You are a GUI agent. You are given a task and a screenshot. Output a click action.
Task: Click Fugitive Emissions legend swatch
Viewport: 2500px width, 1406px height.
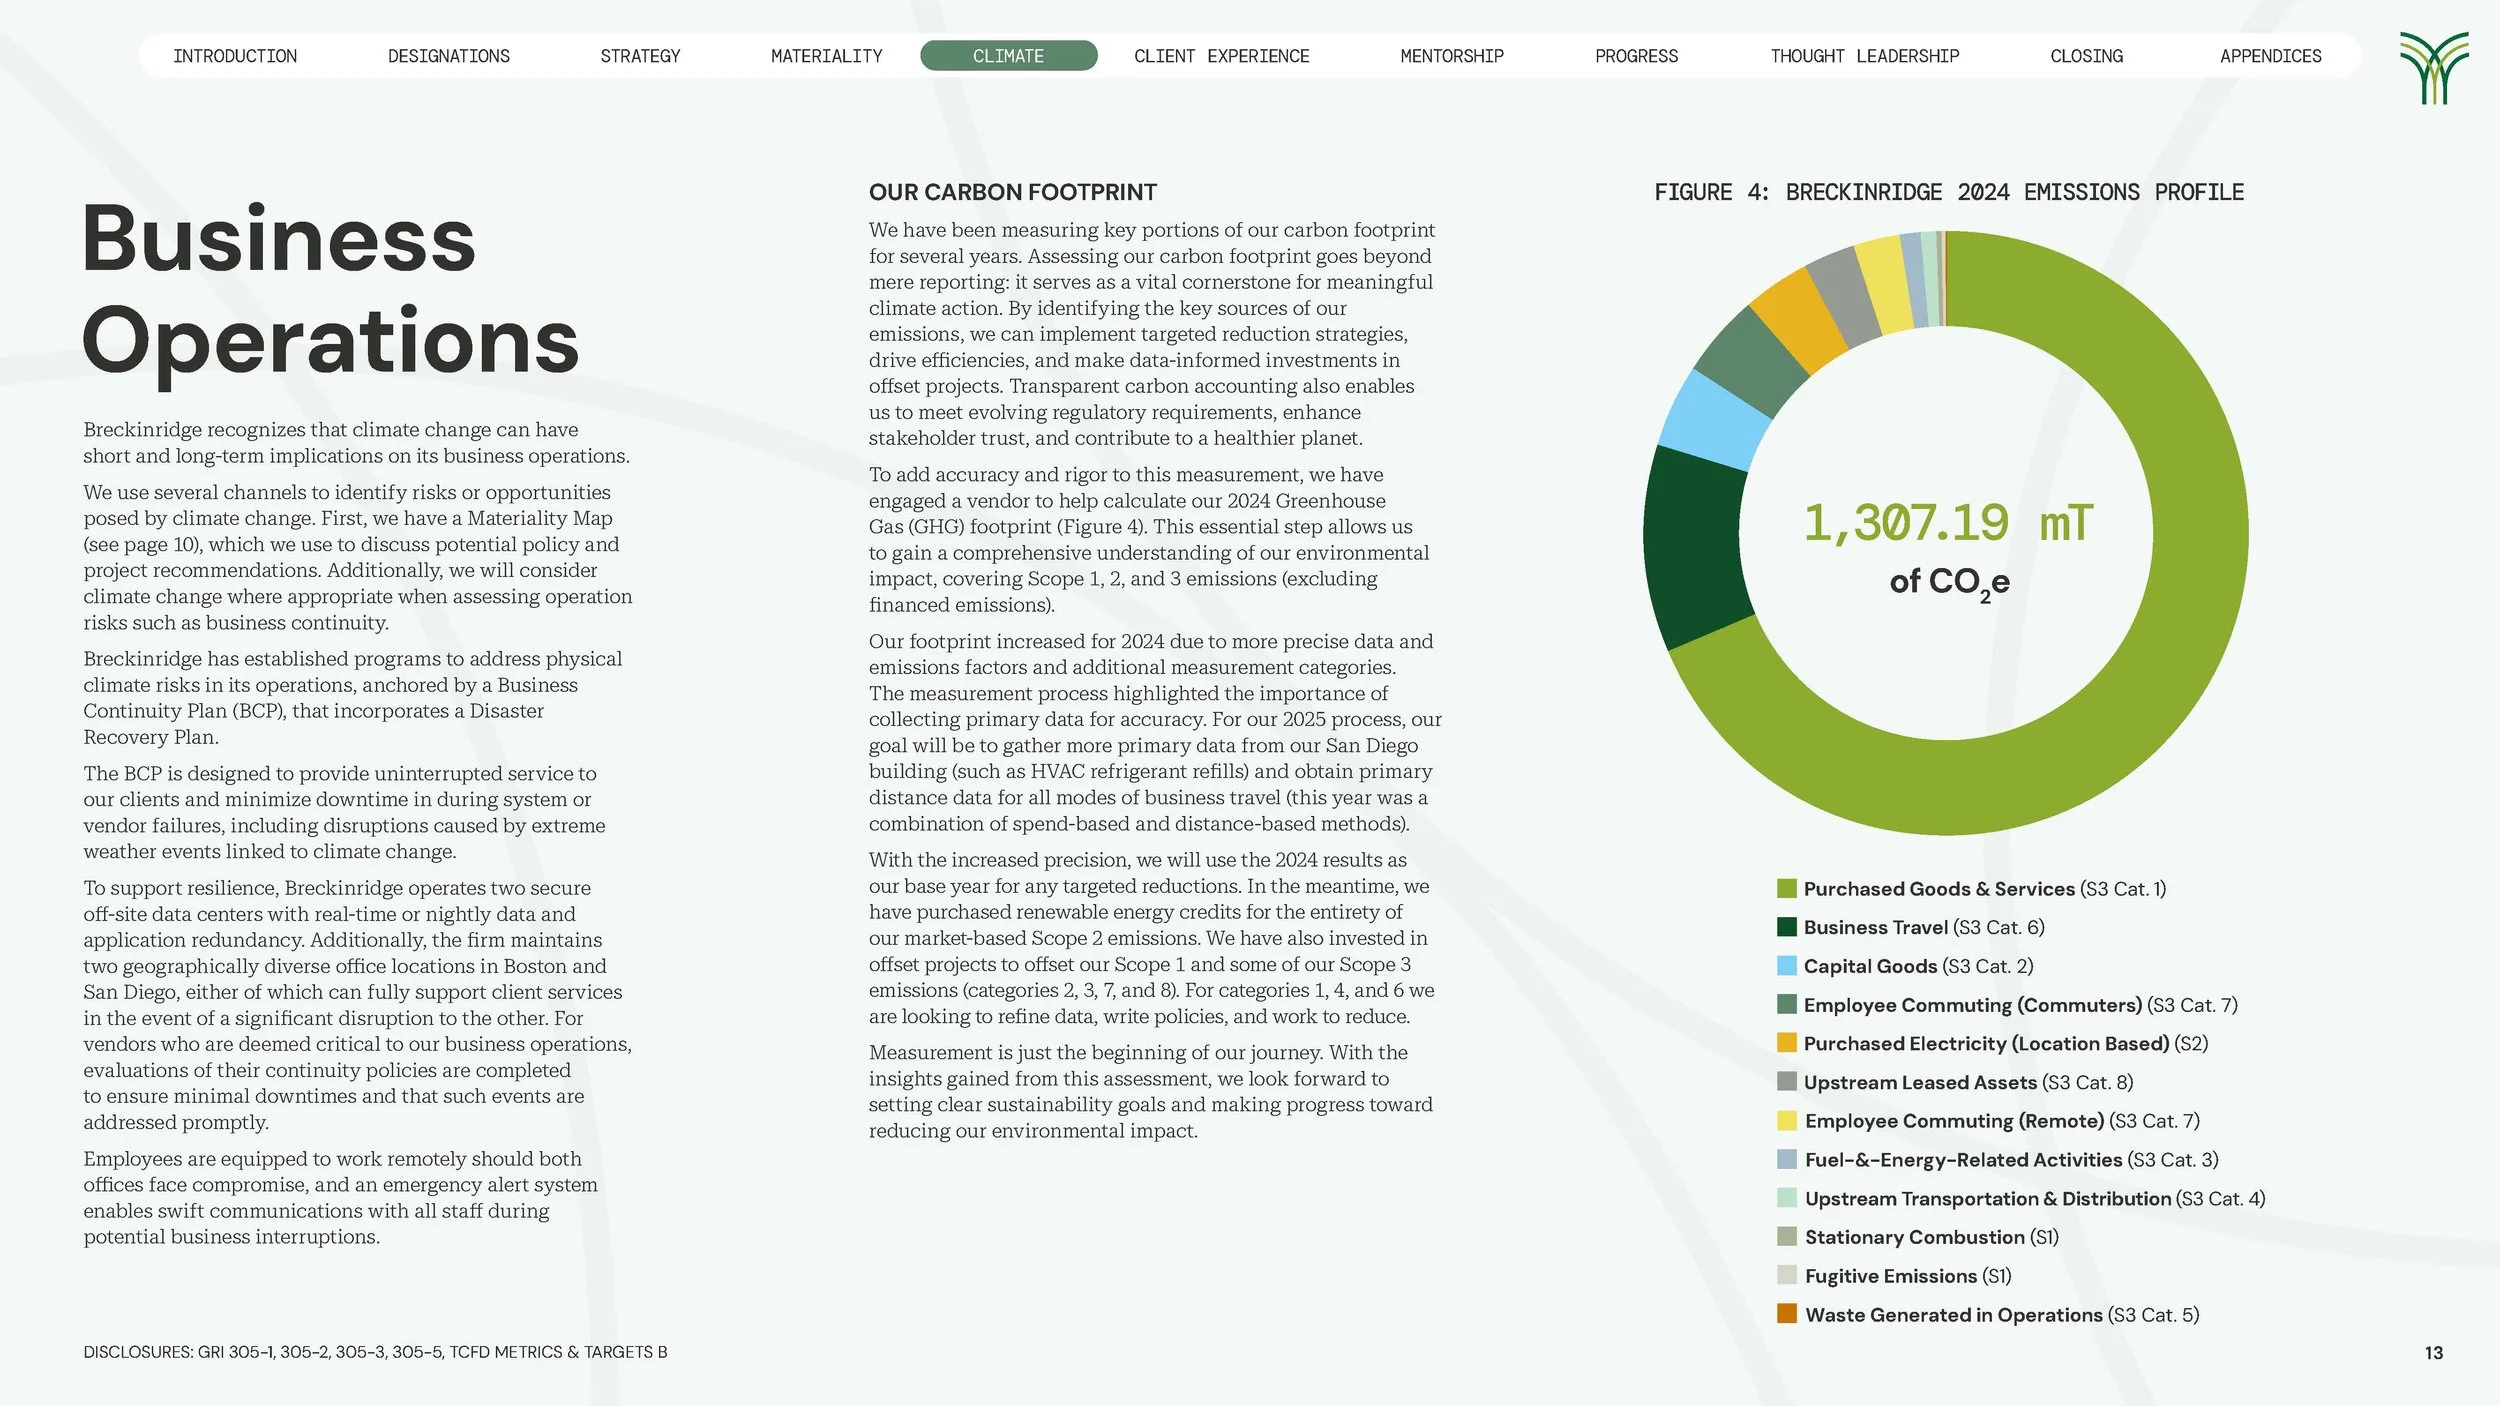click(x=1787, y=1275)
